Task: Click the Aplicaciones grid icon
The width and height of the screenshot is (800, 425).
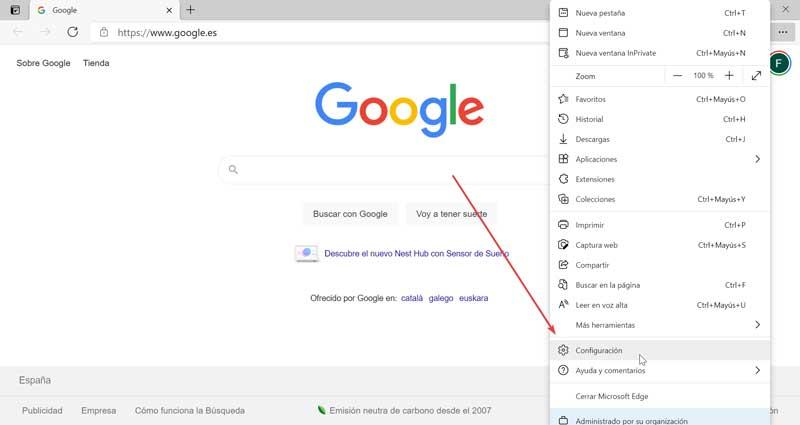Action: tap(563, 159)
